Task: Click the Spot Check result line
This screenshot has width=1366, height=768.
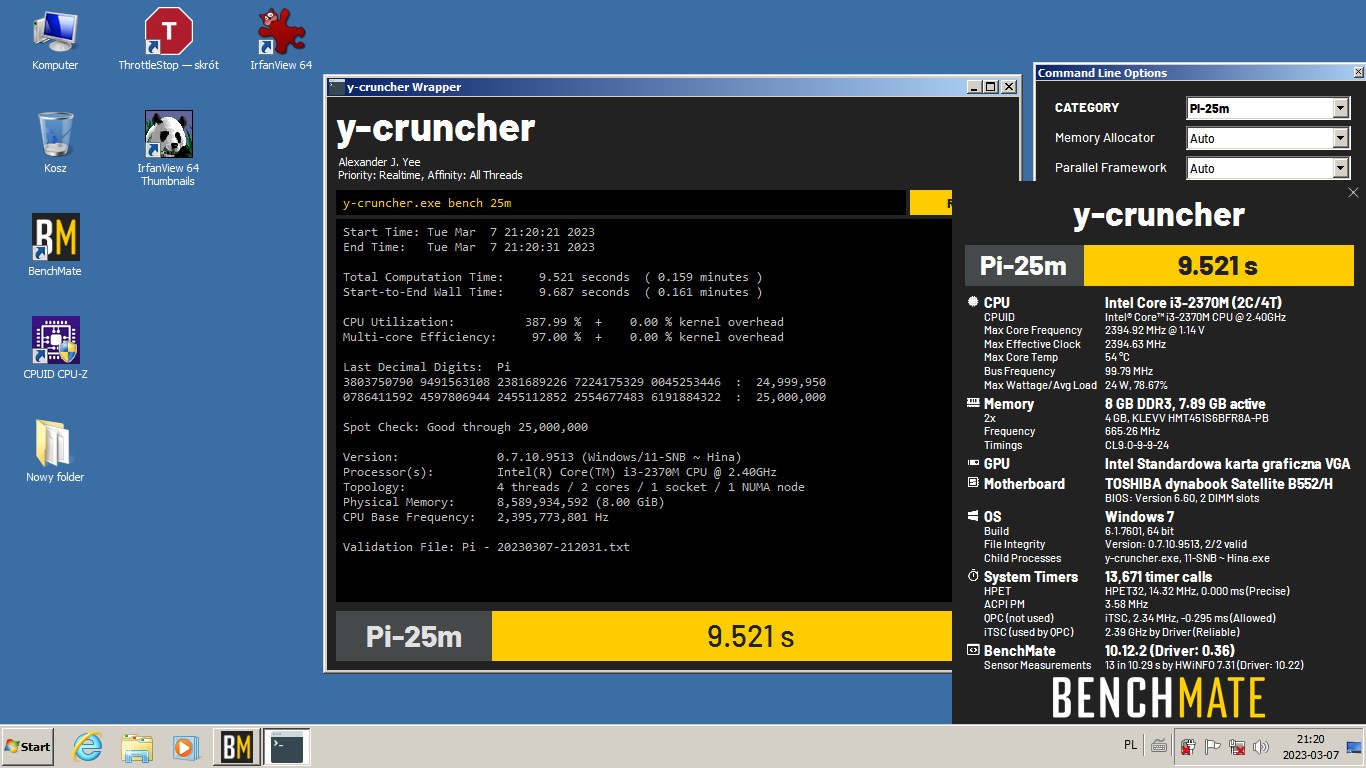Action: coord(465,427)
